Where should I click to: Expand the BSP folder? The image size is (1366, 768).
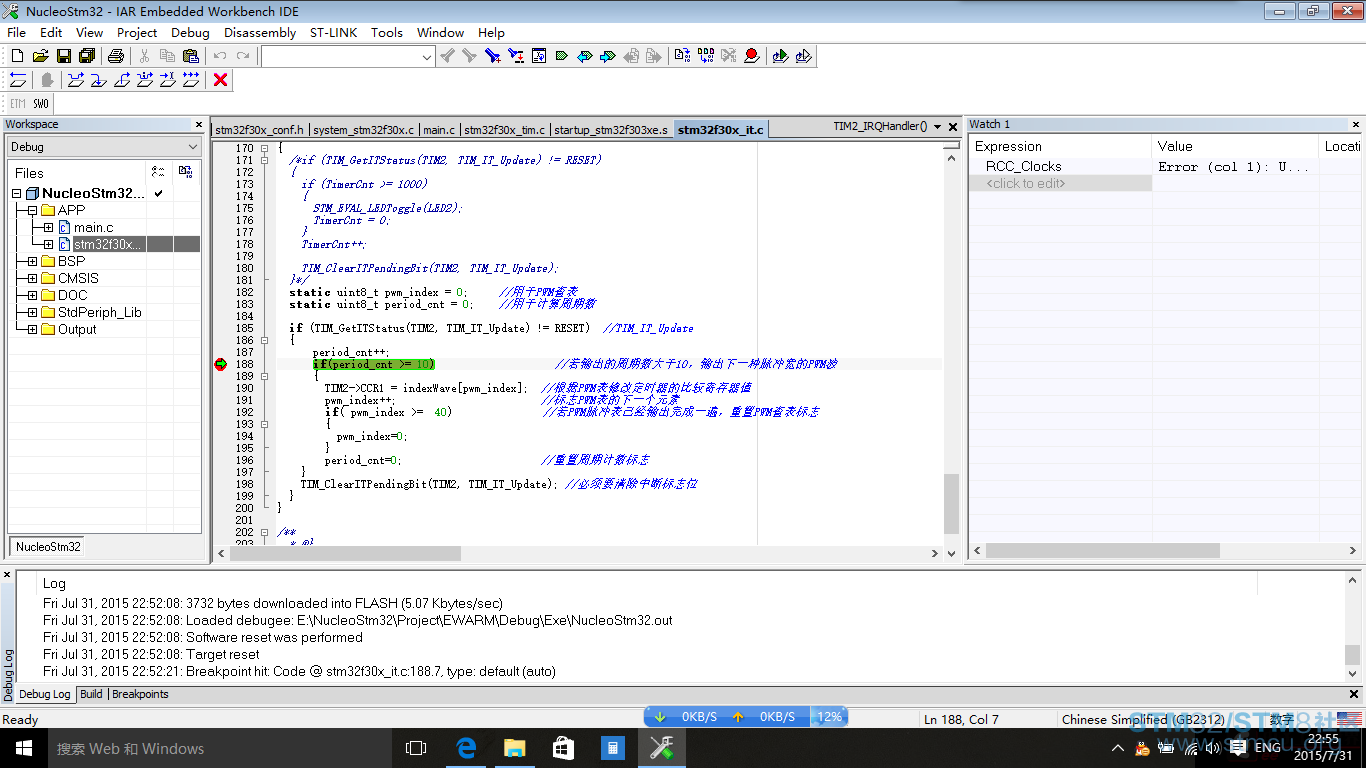(x=32, y=261)
